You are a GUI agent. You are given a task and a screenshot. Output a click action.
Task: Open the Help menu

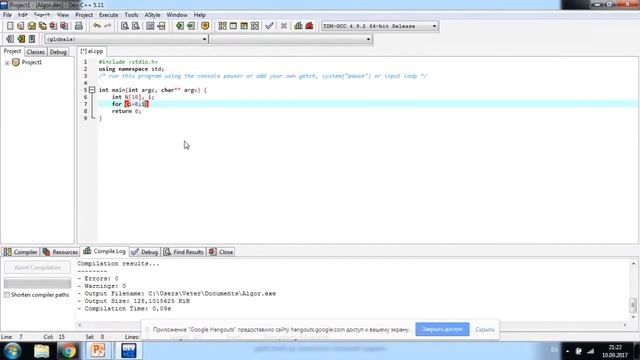pyautogui.click(x=200, y=15)
